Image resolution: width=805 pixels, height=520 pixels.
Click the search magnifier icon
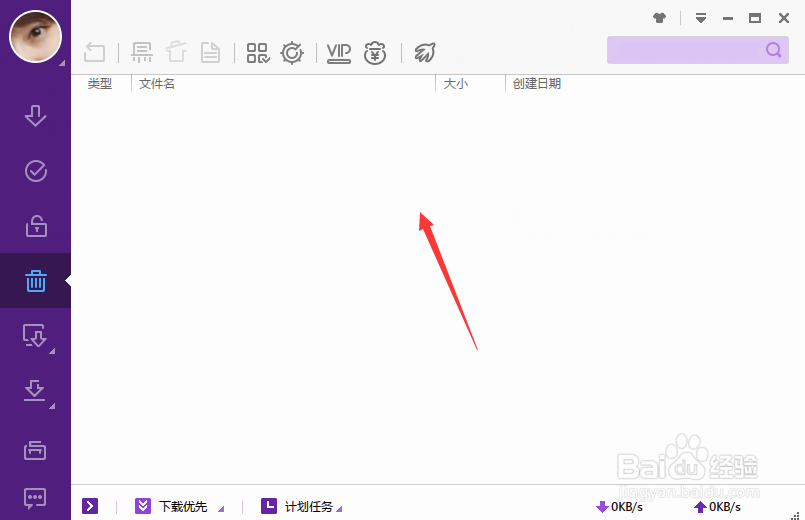[x=774, y=50]
